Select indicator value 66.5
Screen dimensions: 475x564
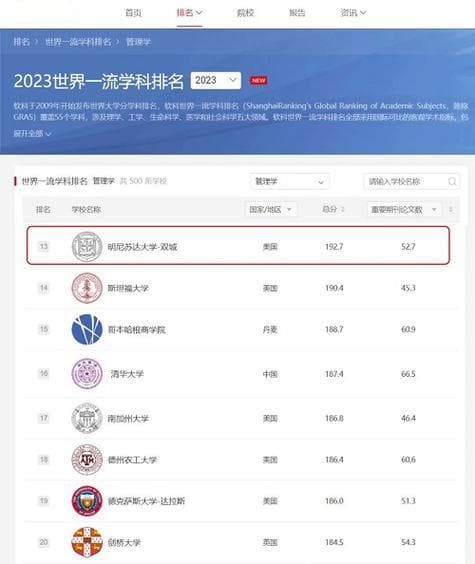click(408, 374)
